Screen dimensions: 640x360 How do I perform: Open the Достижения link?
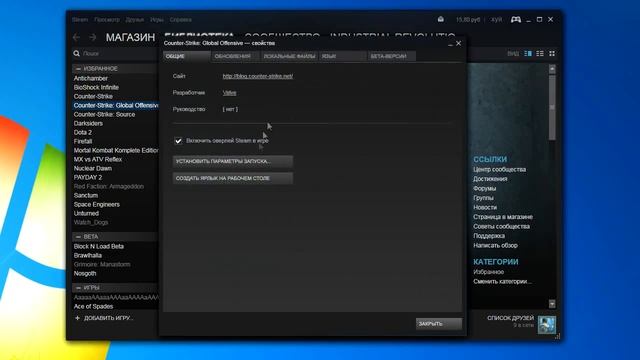pyautogui.click(x=490, y=179)
